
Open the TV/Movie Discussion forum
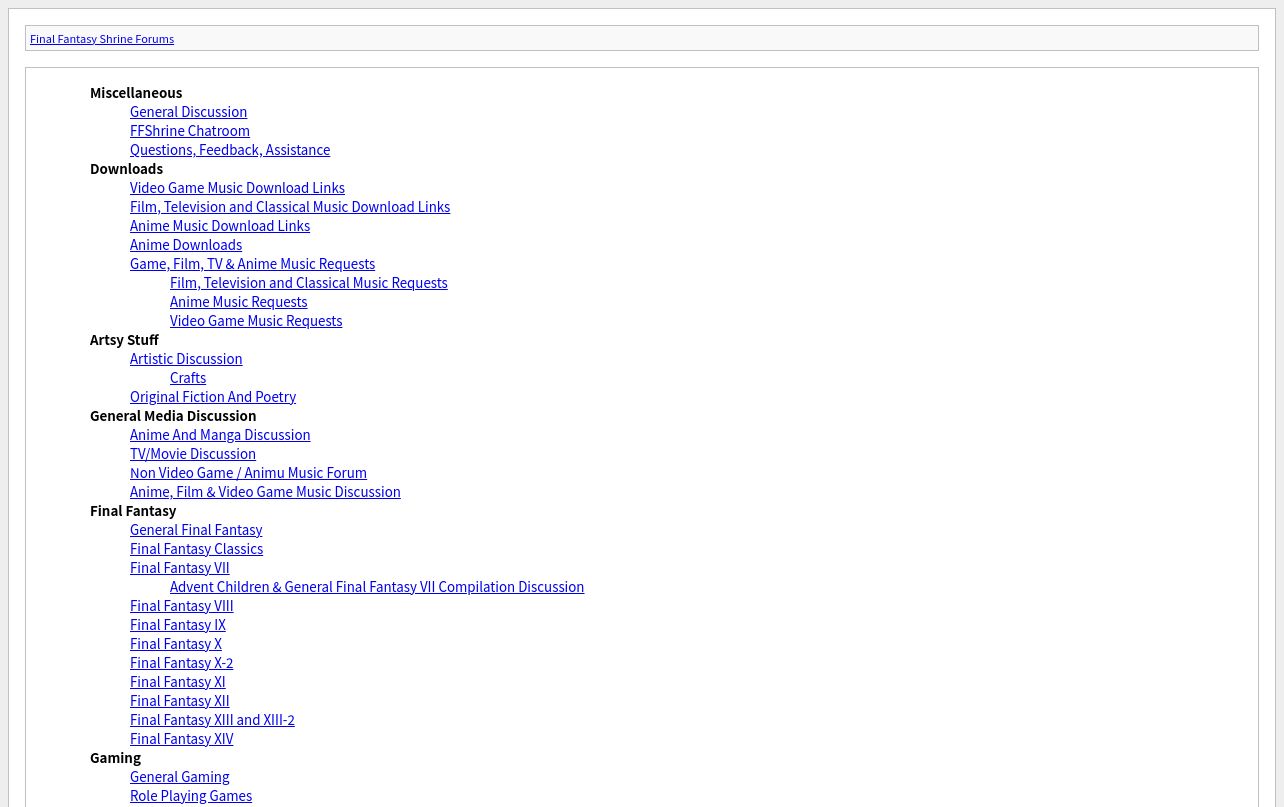[193, 454]
